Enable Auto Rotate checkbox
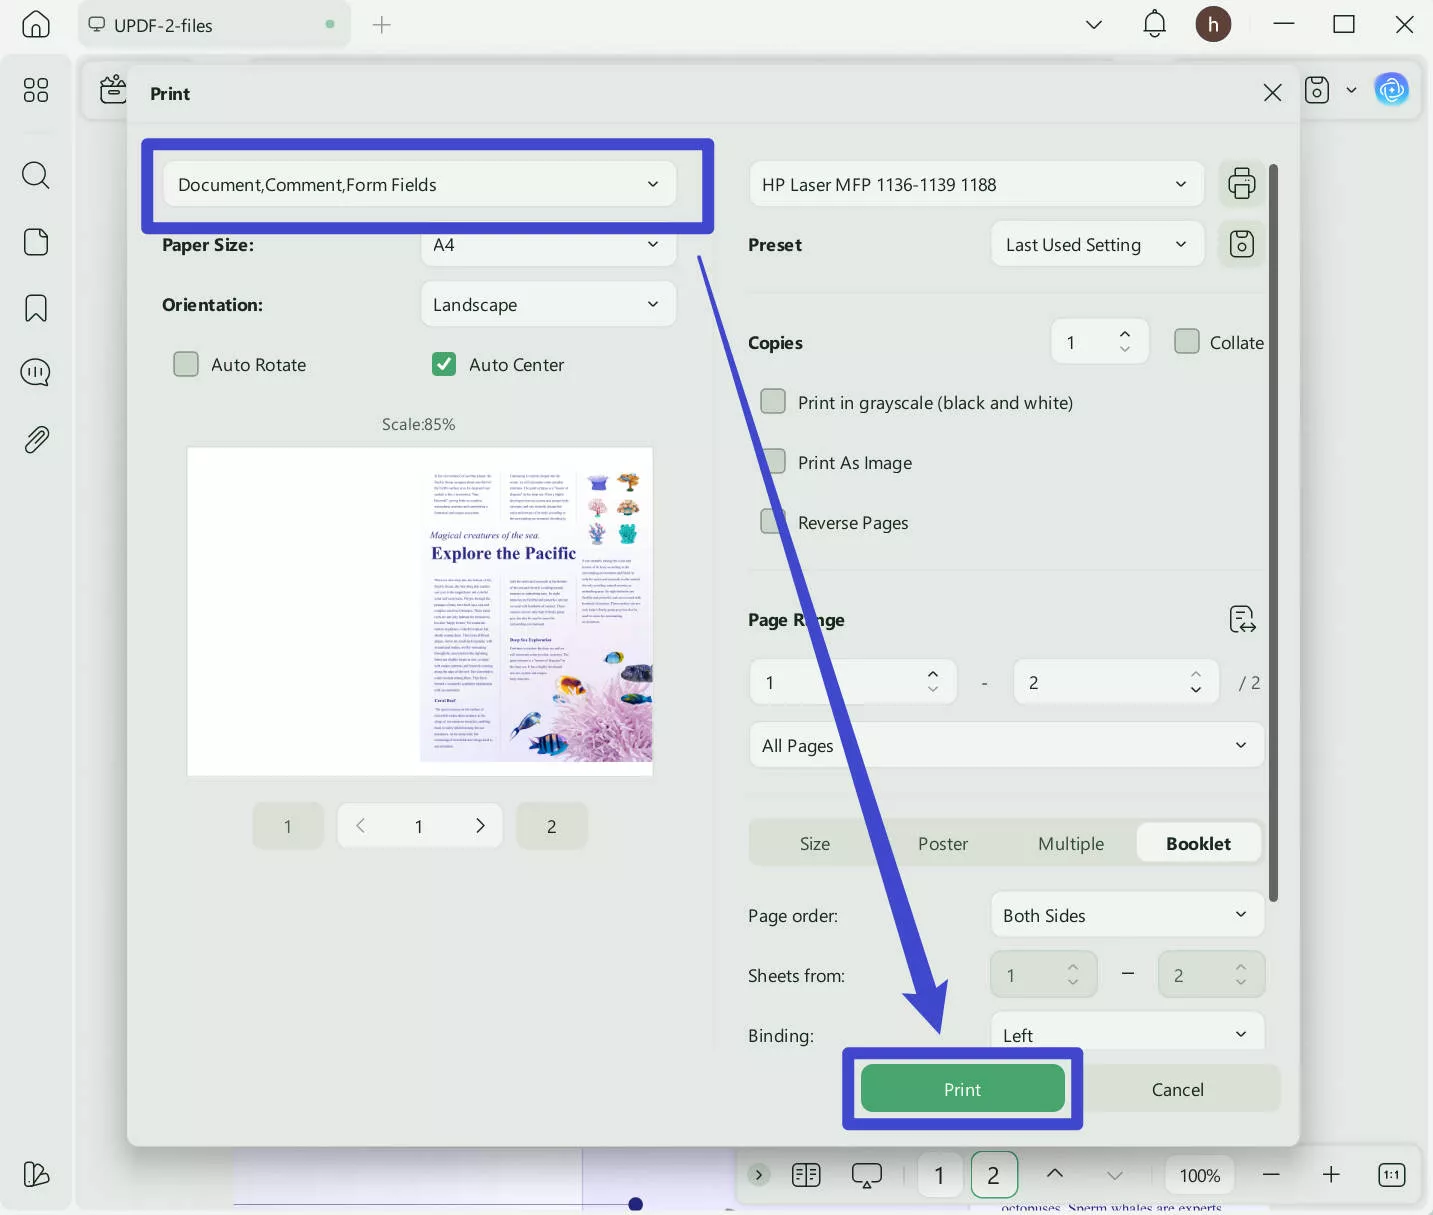The image size is (1433, 1215). pos(186,364)
